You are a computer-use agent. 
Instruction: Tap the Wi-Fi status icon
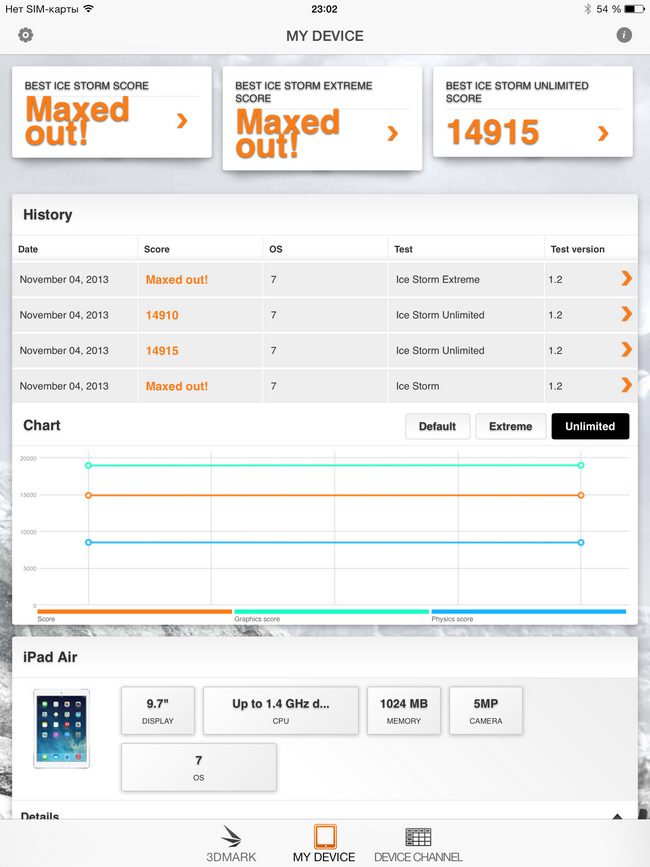point(89,9)
